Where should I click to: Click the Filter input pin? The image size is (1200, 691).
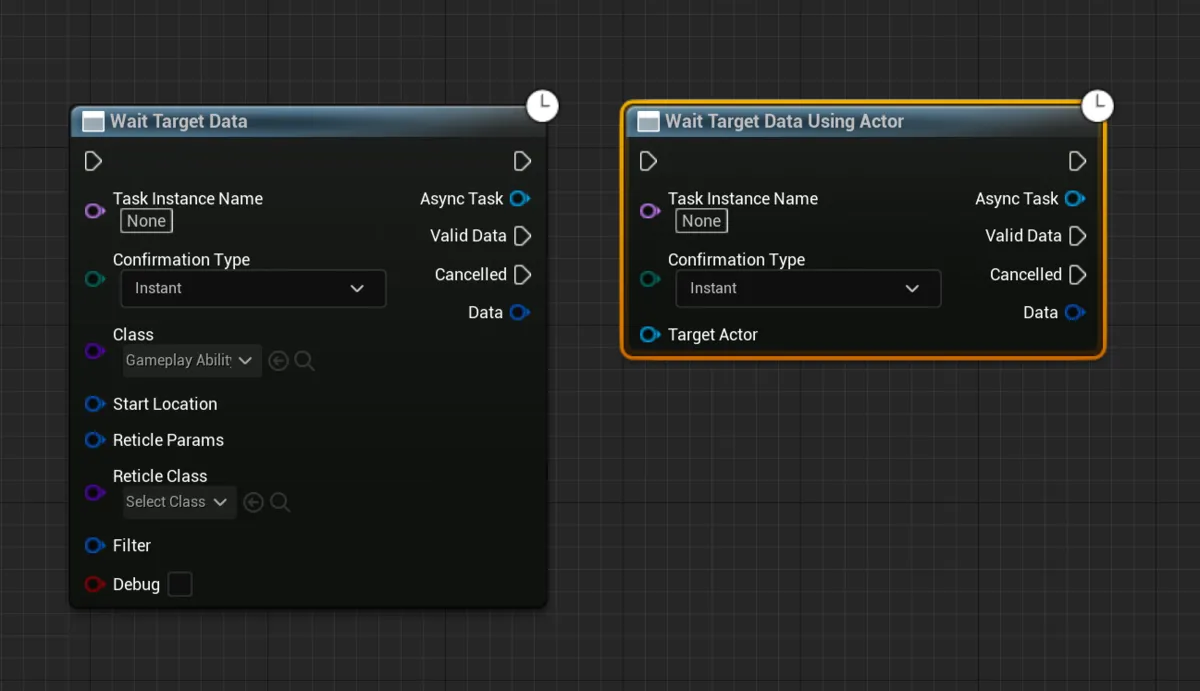pyautogui.click(x=95, y=545)
